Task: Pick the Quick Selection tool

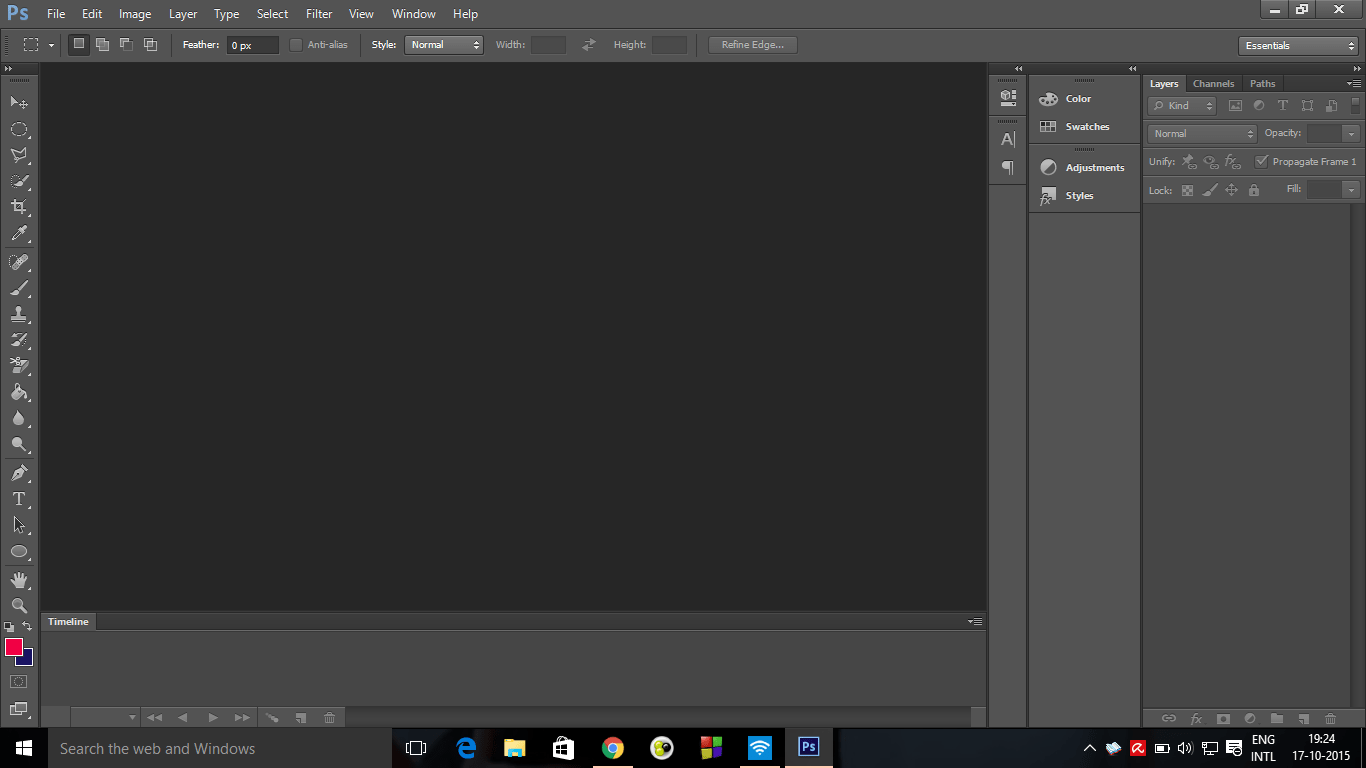Action: [19, 181]
